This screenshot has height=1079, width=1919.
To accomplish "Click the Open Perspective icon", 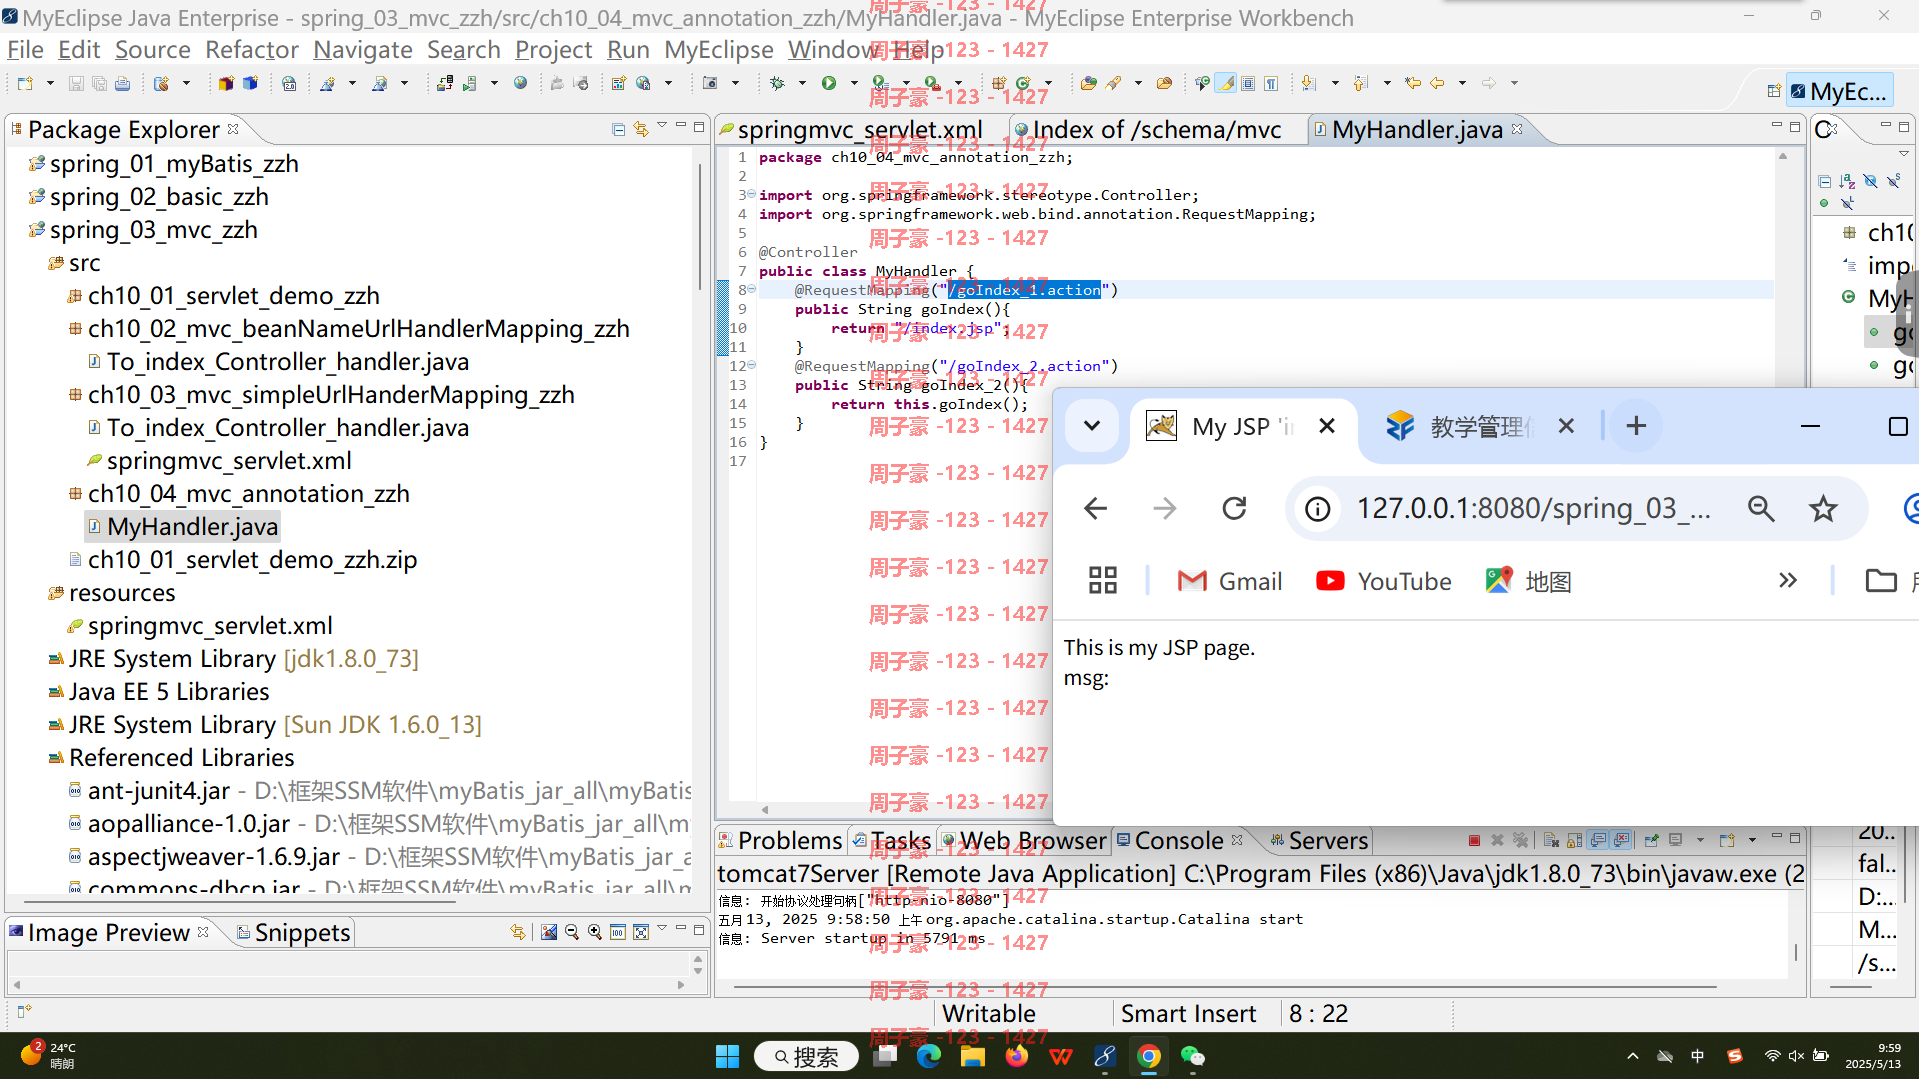I will (x=1773, y=91).
